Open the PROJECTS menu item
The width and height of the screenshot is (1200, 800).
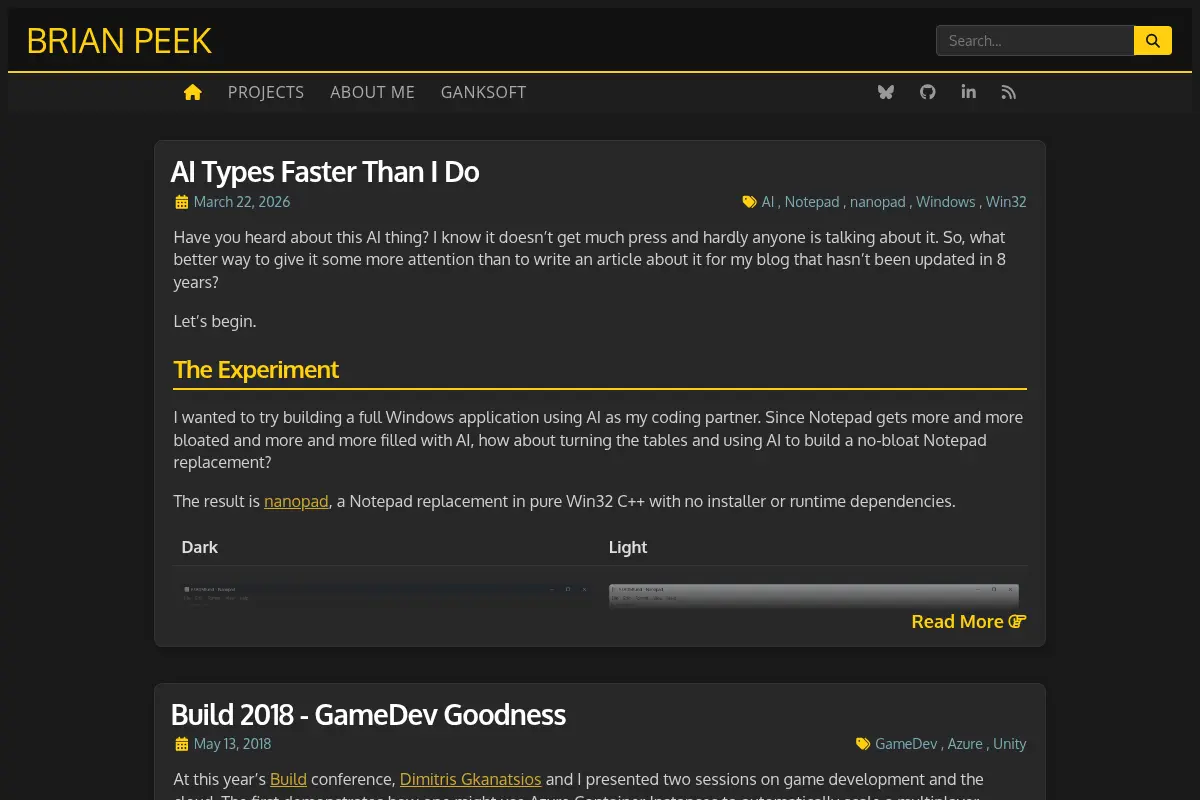[x=266, y=92]
